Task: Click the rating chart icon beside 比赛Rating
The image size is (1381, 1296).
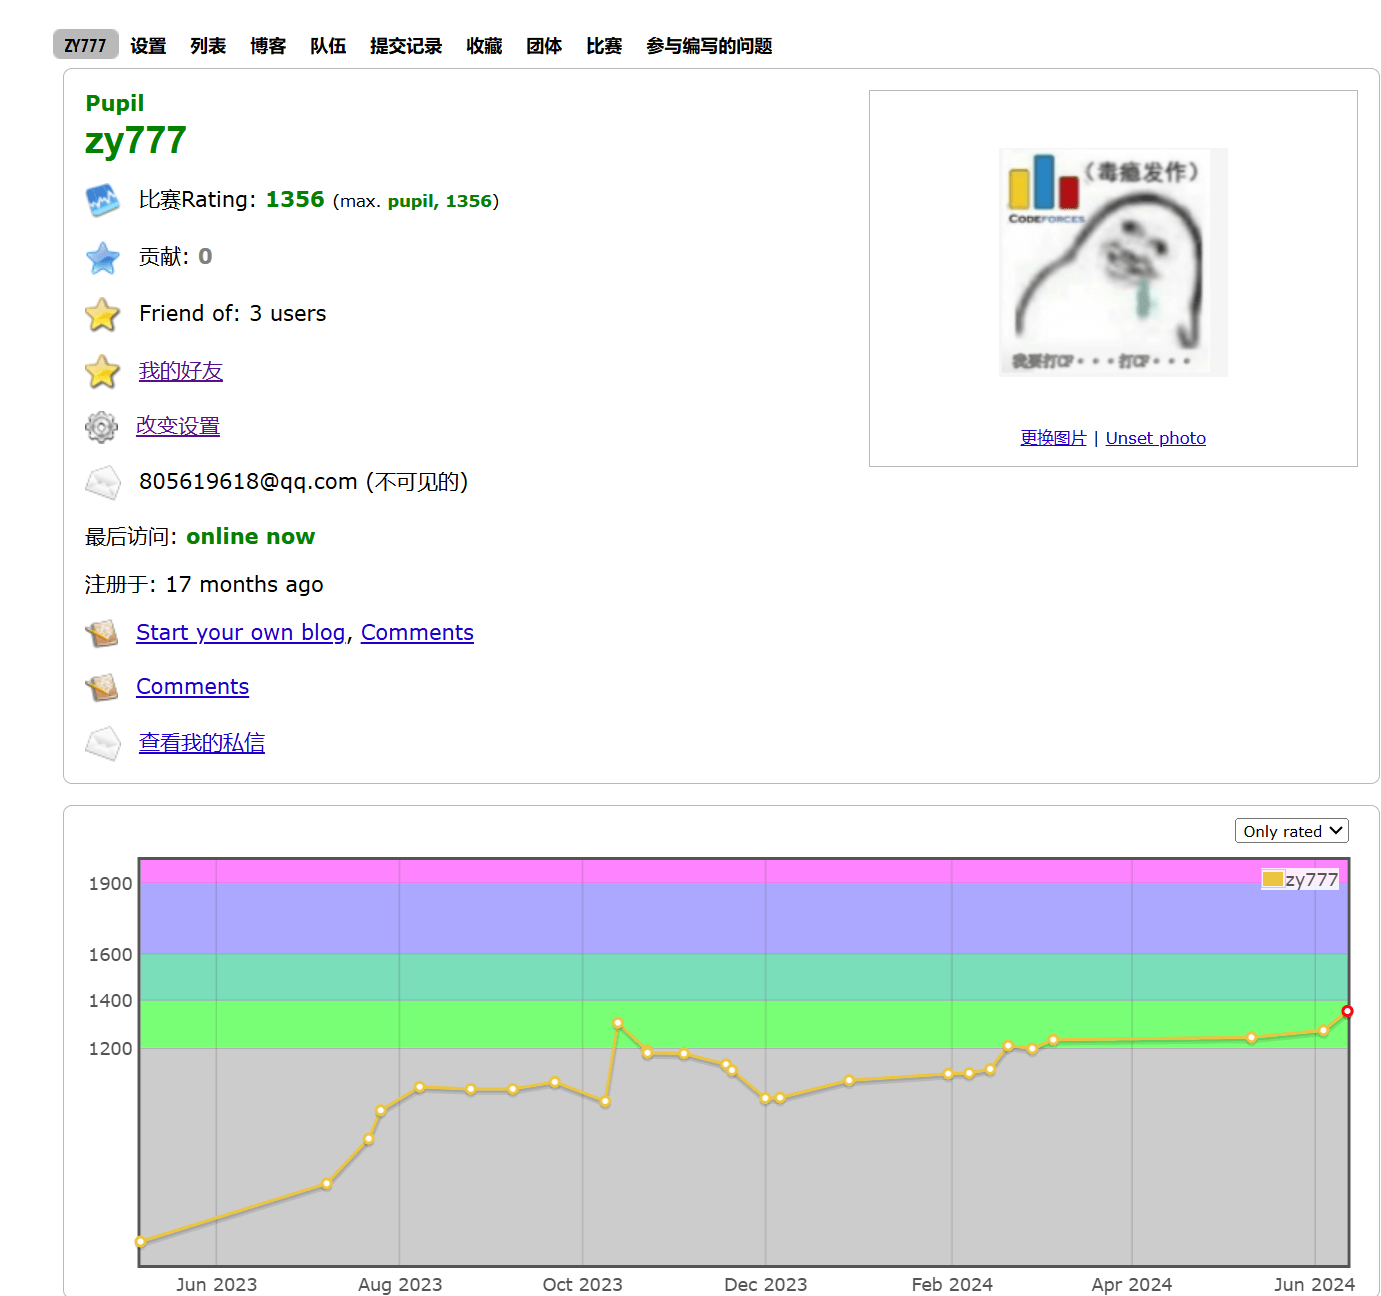Action: pyautogui.click(x=103, y=201)
